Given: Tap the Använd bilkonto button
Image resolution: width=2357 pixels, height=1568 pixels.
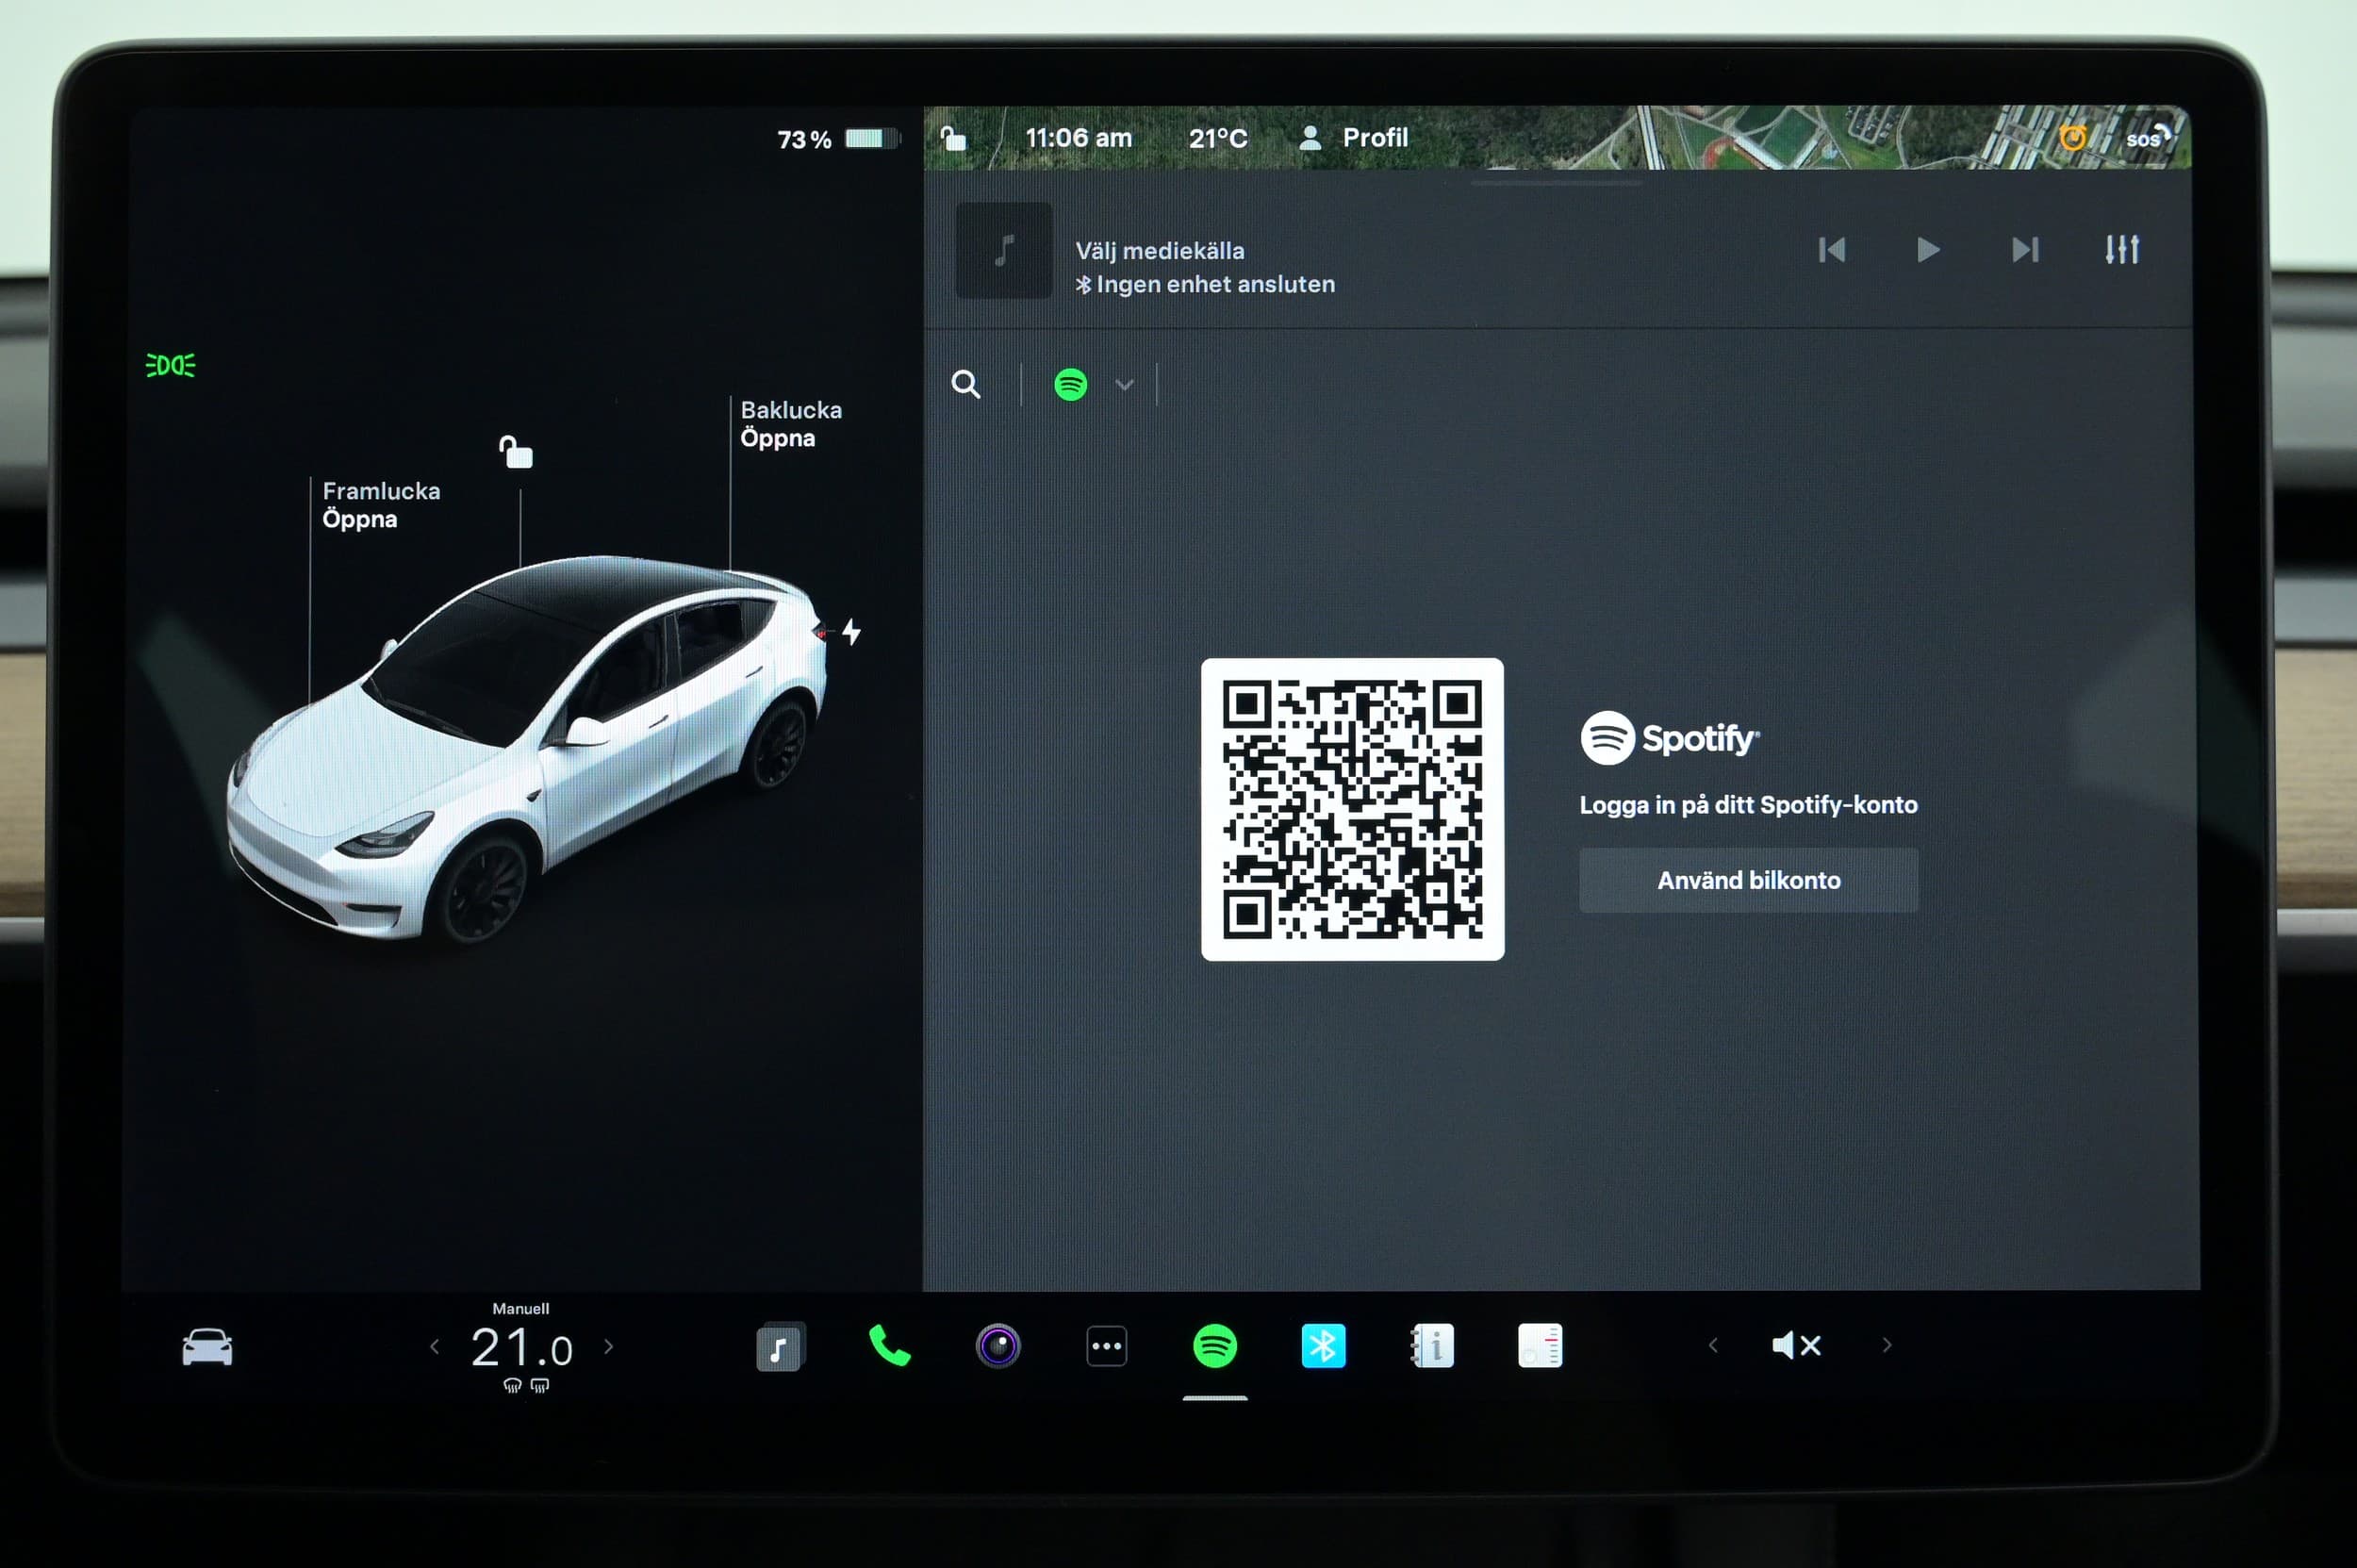Looking at the screenshot, I should tap(1748, 880).
